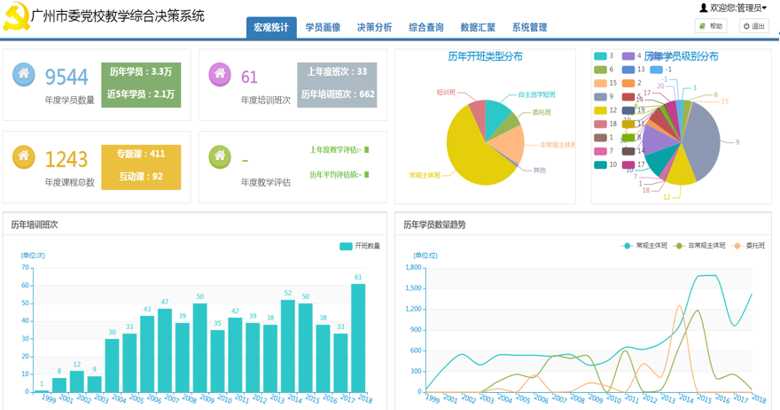Click the yellow home icon beside 年度课程总数
Viewport: 780px width, 410px height.
(24, 157)
